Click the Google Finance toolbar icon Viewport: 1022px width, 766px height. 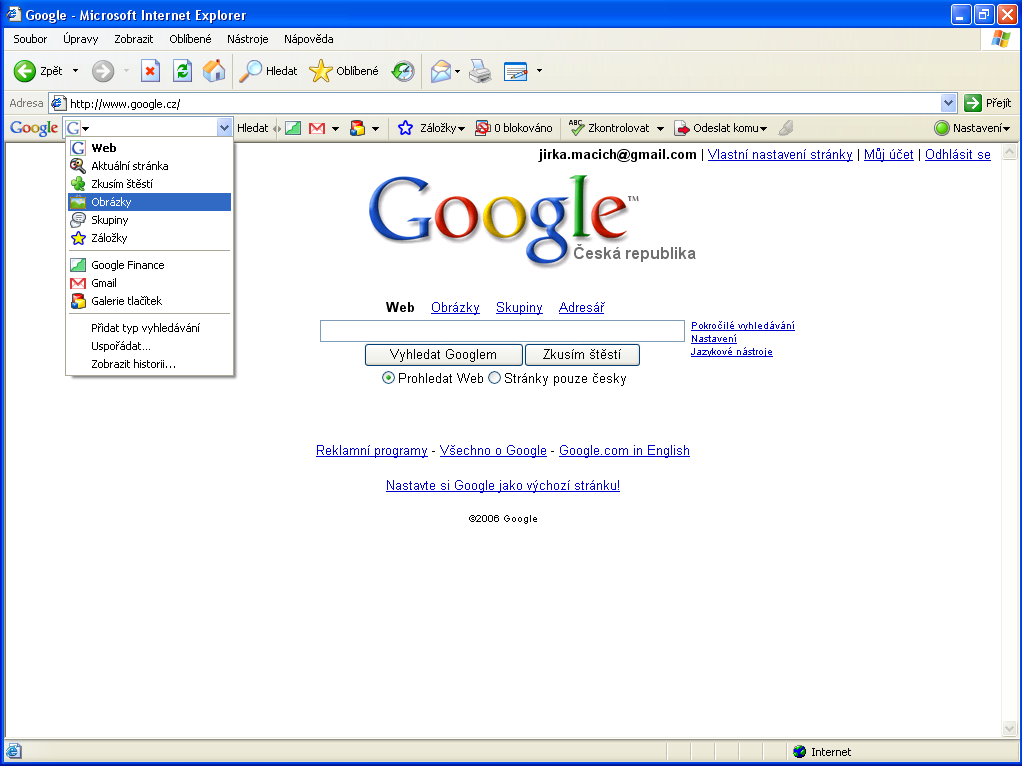point(293,128)
